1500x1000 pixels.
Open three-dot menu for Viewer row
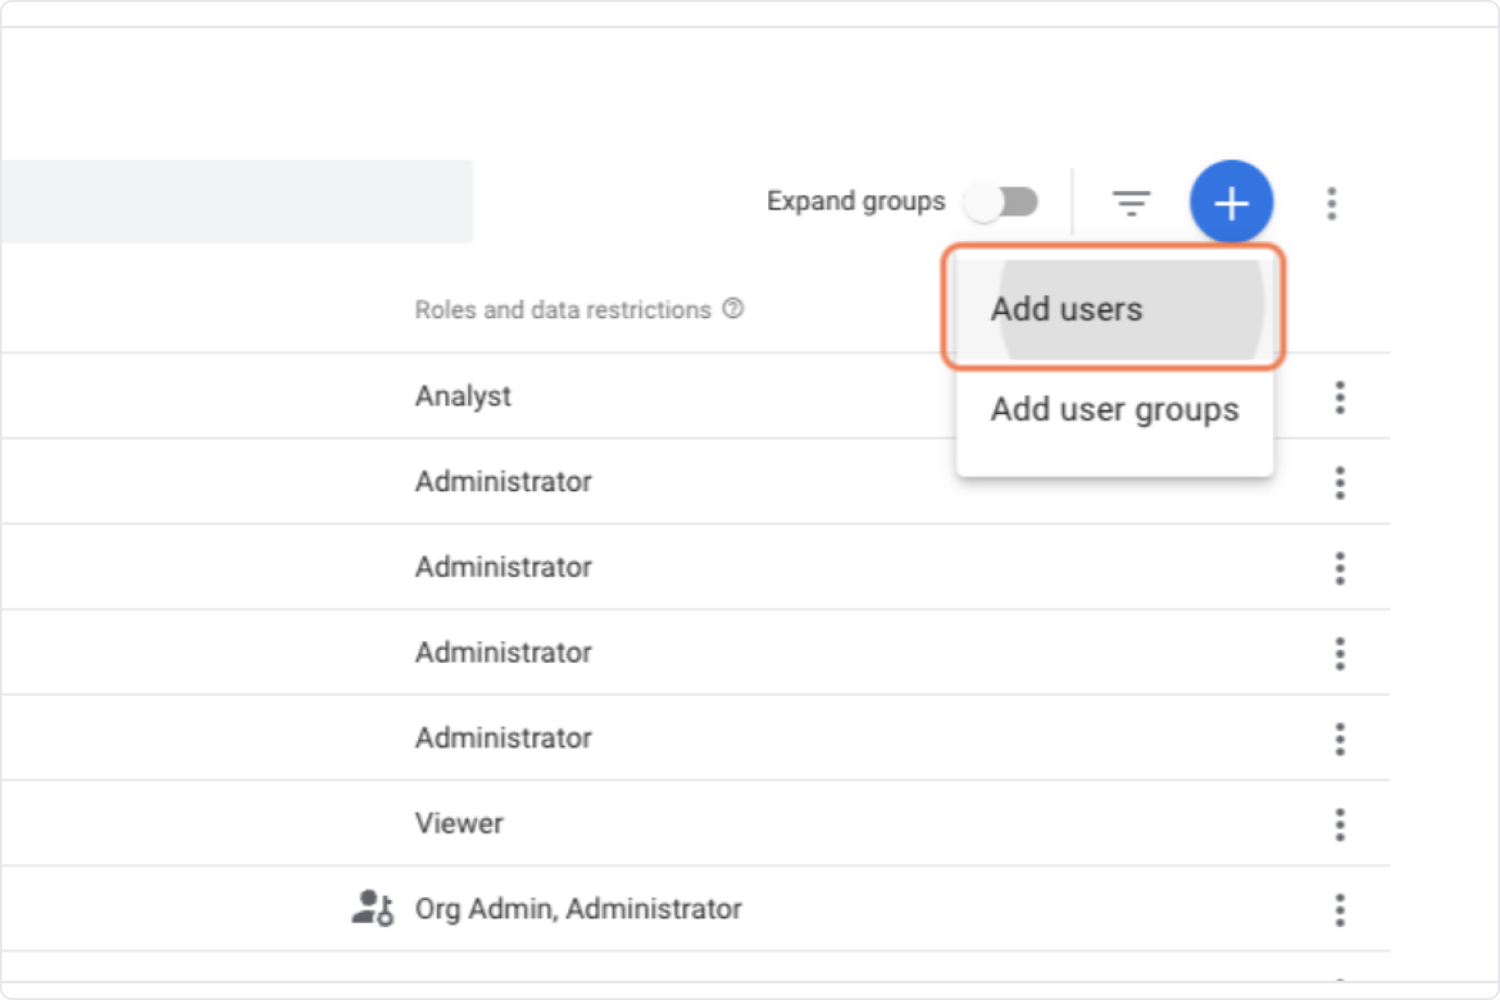[x=1340, y=825]
